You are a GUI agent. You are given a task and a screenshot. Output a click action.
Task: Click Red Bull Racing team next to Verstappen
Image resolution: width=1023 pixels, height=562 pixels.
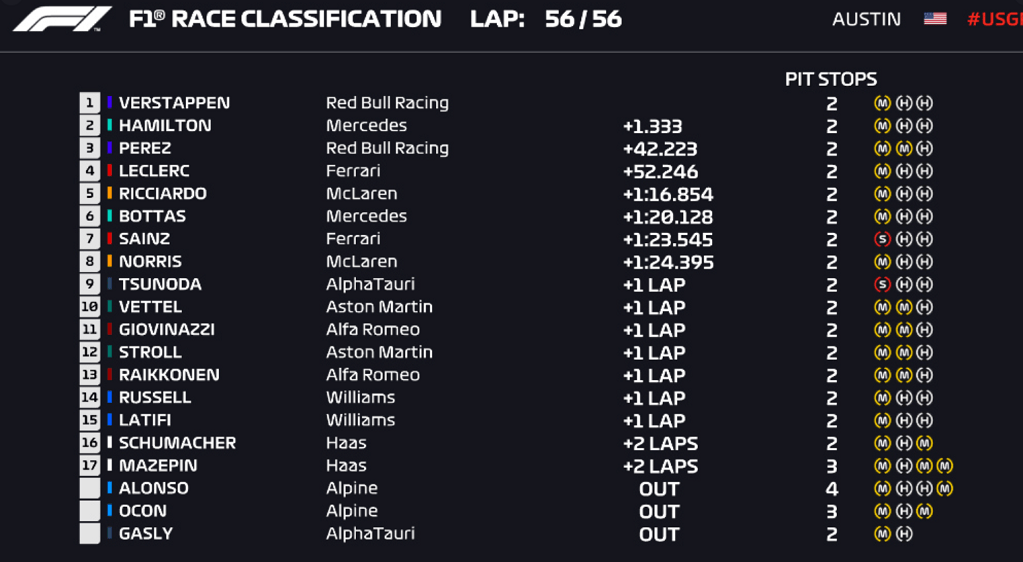388,103
